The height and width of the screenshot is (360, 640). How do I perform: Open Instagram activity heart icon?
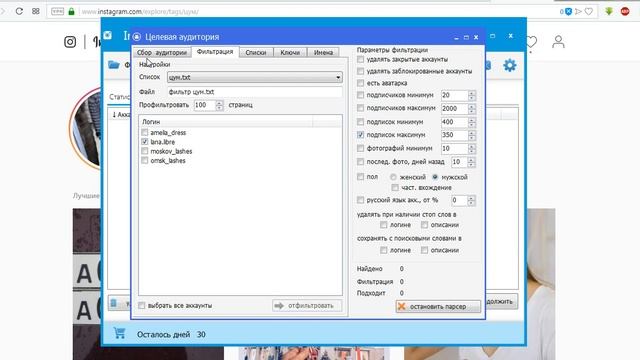click(531, 42)
